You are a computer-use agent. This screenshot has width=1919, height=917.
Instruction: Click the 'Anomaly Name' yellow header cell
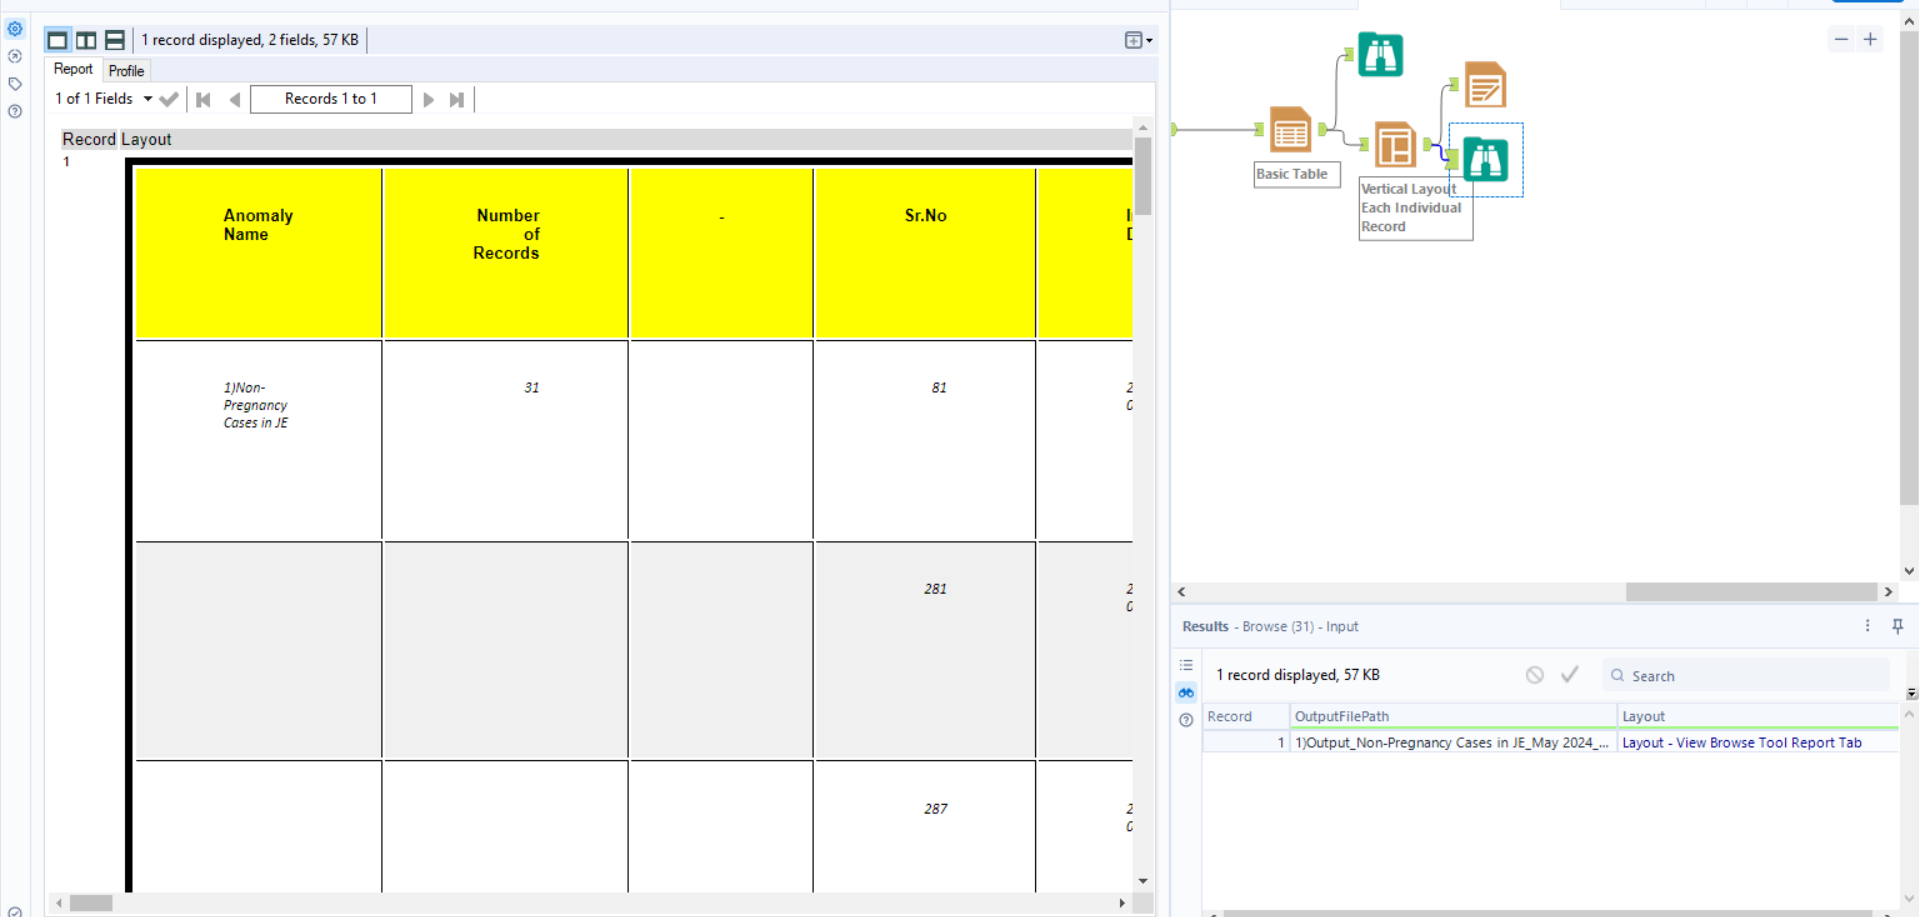coord(258,253)
